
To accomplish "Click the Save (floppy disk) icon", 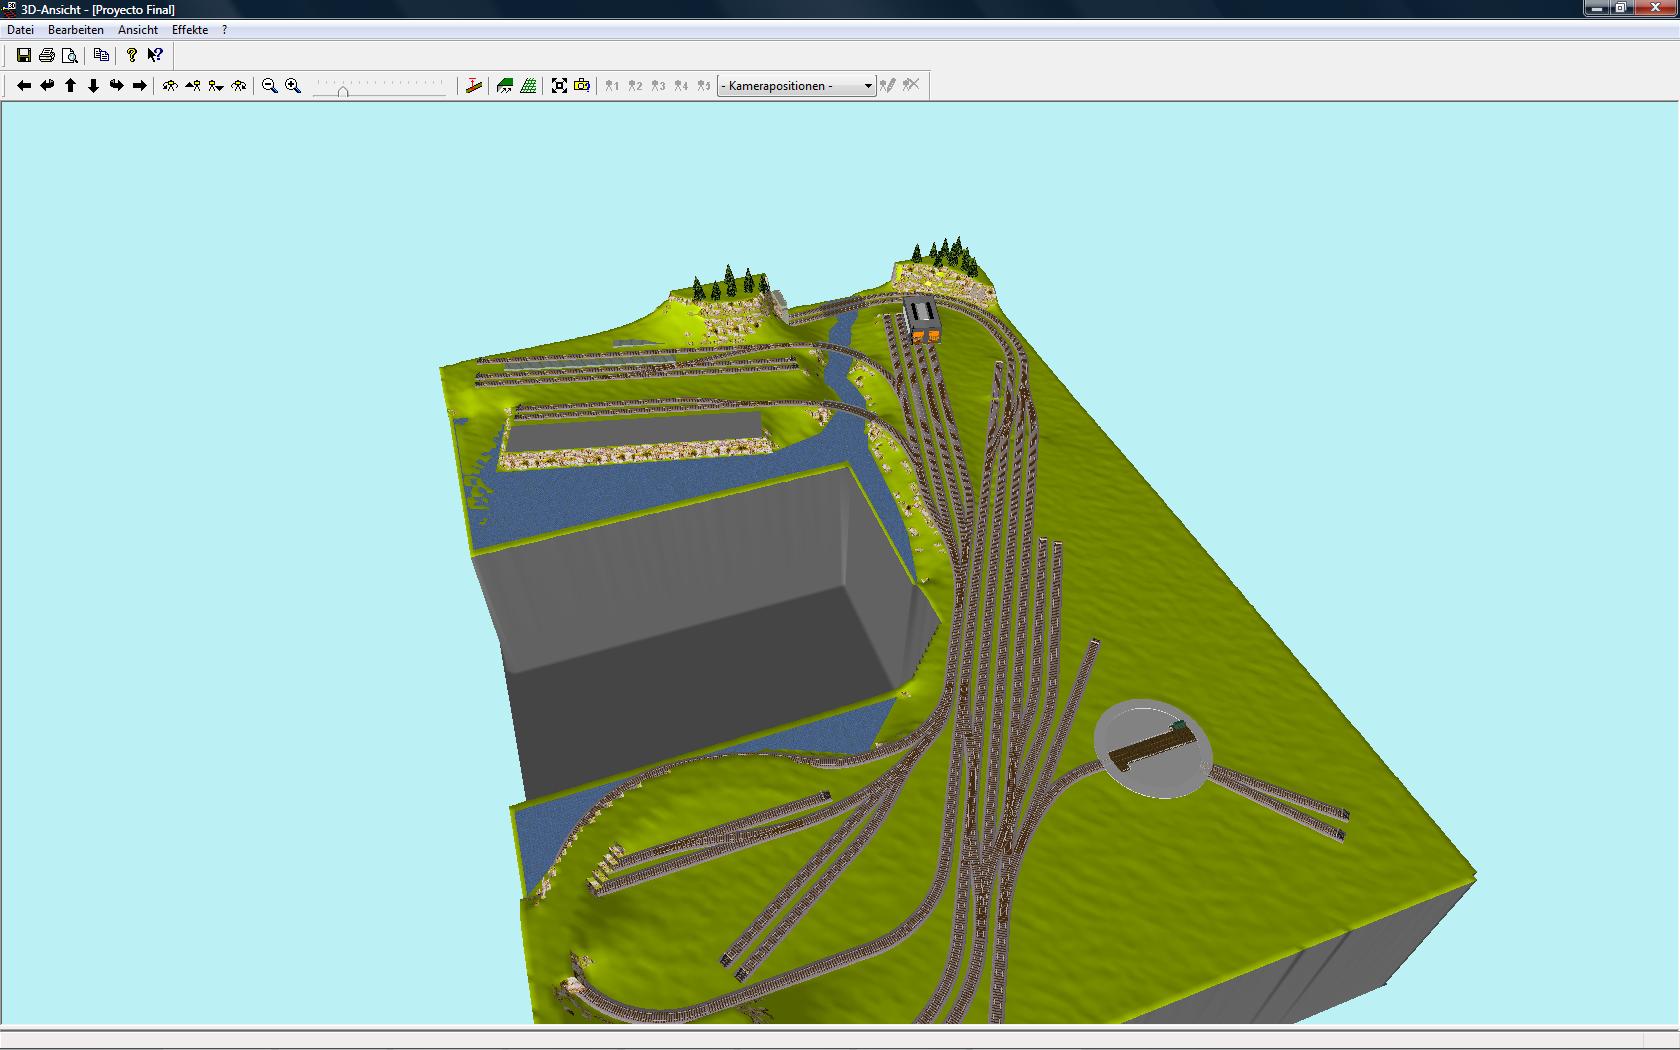I will (24, 55).
